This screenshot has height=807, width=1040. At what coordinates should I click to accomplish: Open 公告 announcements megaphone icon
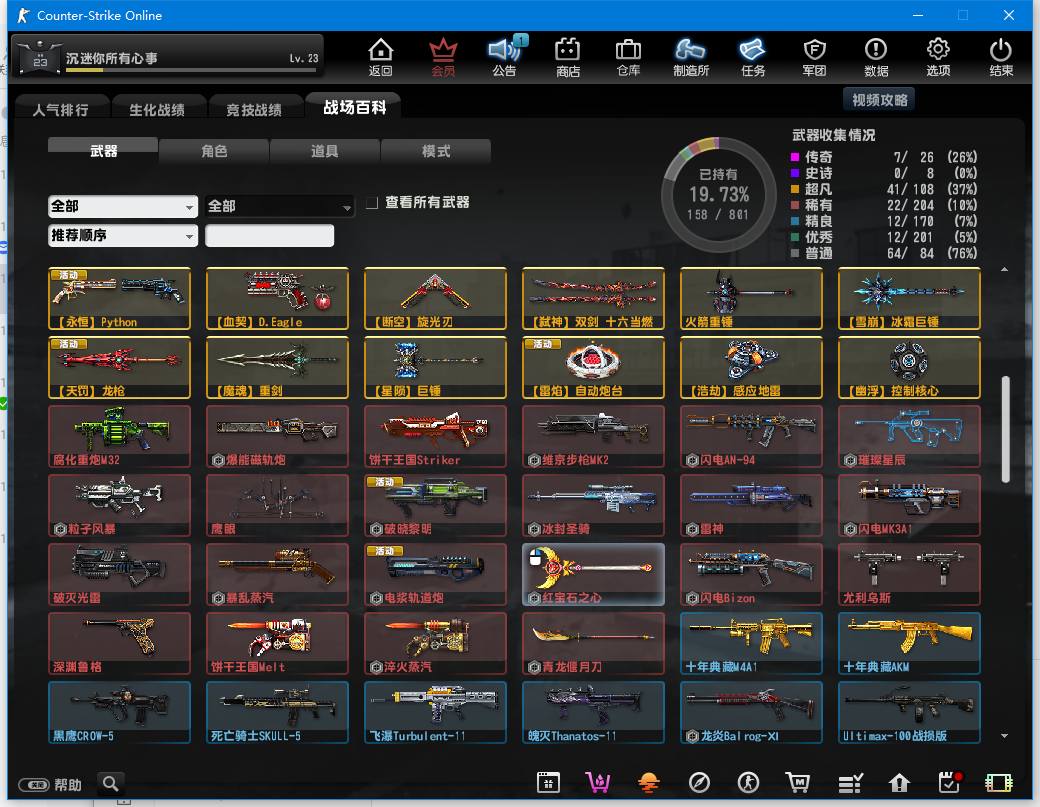click(505, 56)
